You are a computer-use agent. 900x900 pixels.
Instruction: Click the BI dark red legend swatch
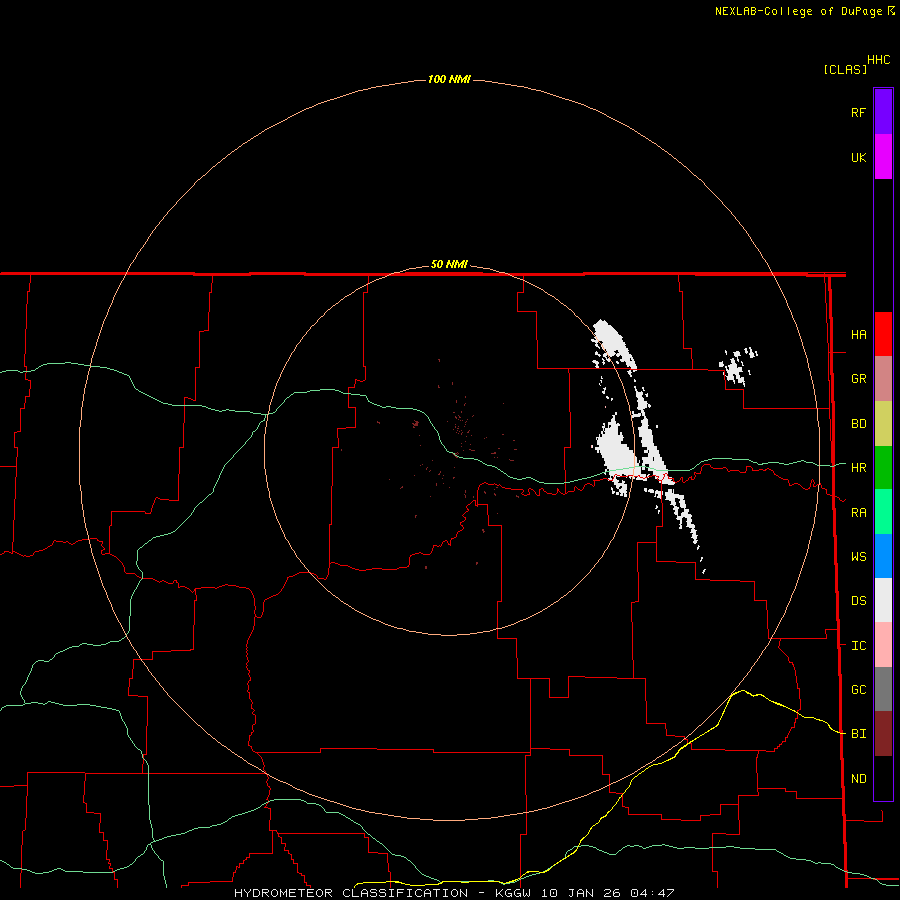883,734
